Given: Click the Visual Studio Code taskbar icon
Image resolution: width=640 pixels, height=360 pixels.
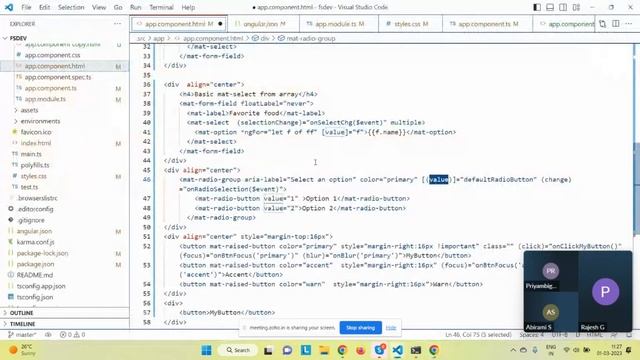Looking at the screenshot, I should coord(398,350).
